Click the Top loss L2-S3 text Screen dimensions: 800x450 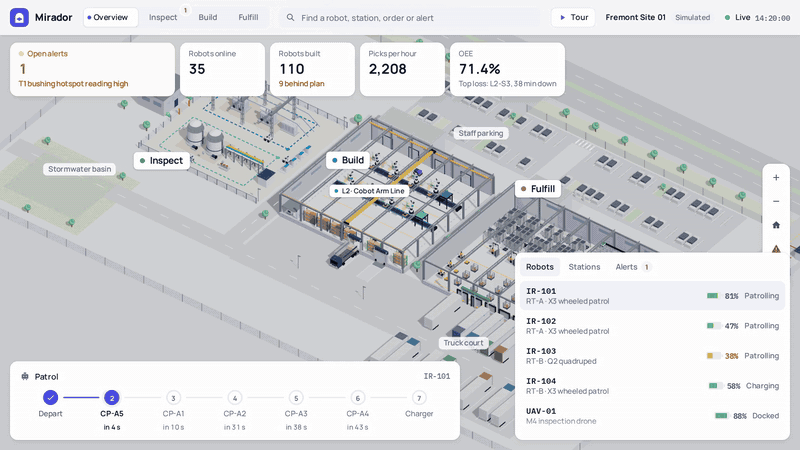coord(507,84)
